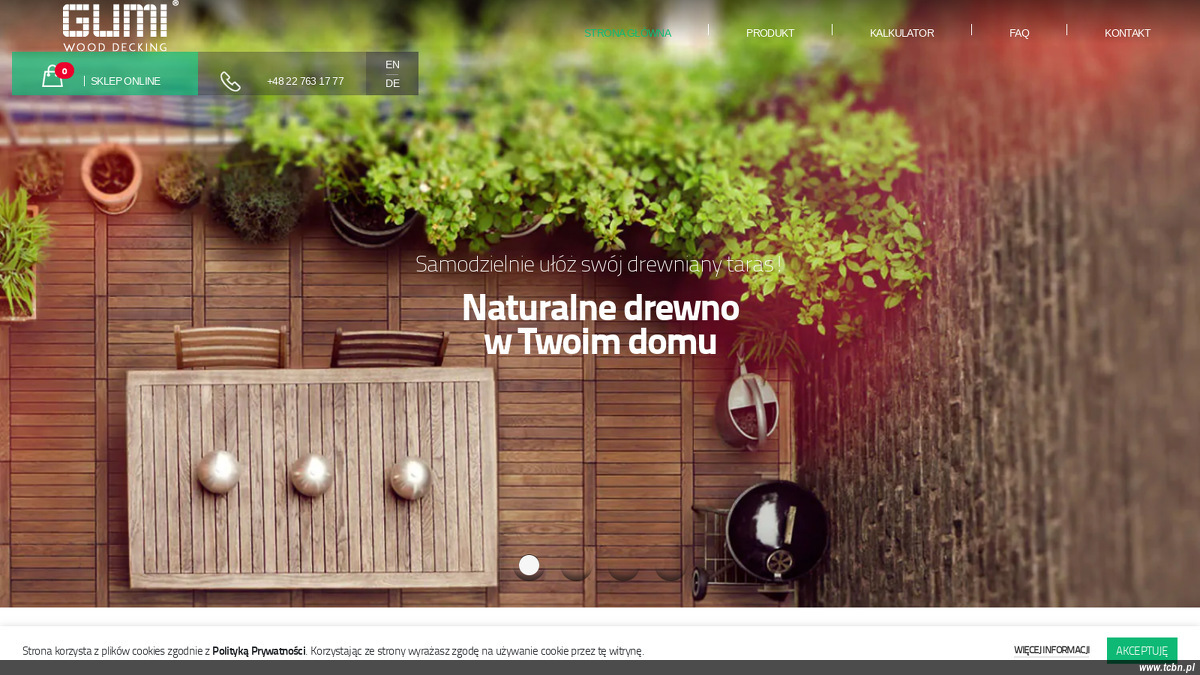Click headline Naturalne drewno w Twoim domu
This screenshot has width=1200, height=675.
(600, 325)
